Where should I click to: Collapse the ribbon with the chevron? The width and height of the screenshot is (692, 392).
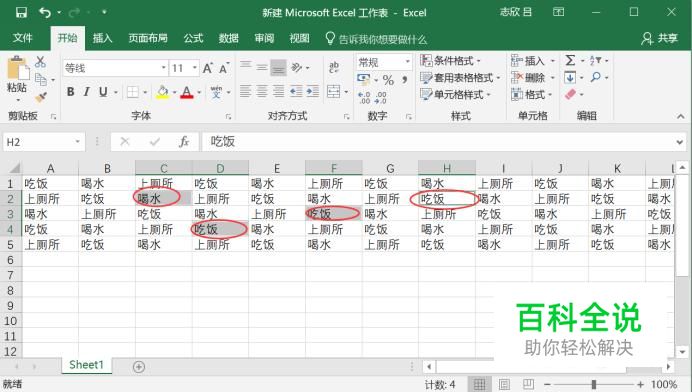681,116
